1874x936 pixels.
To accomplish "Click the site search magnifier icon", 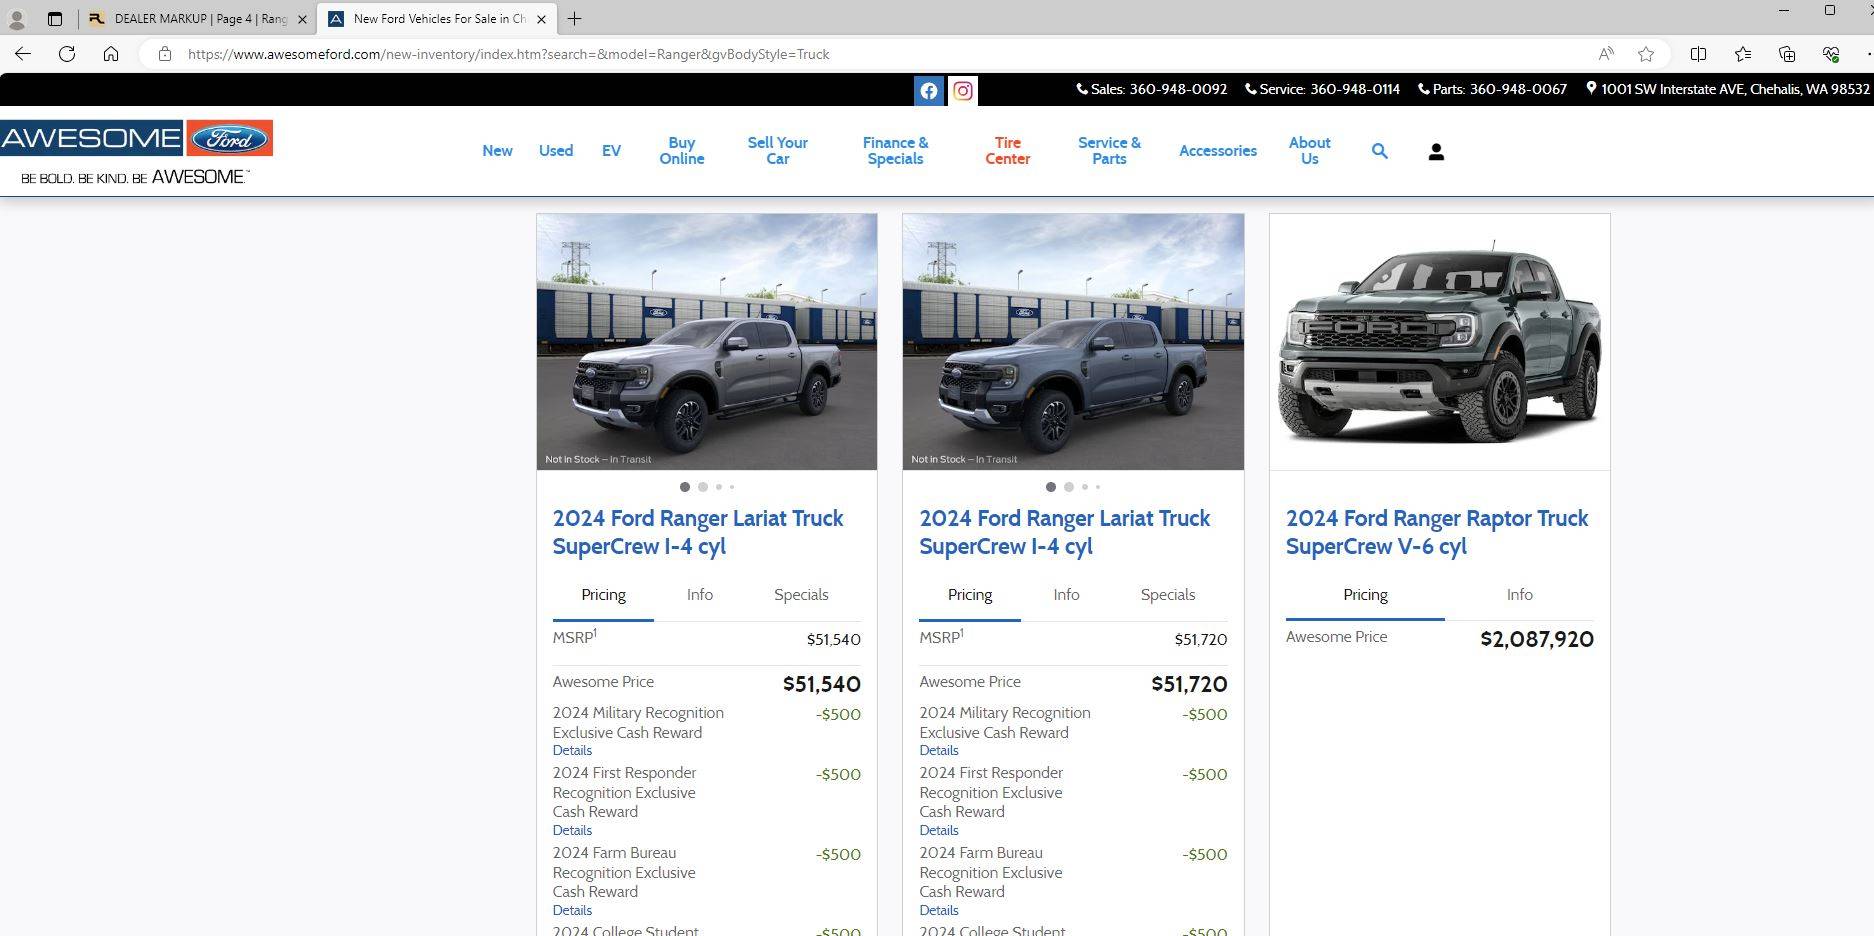I will pyautogui.click(x=1379, y=151).
